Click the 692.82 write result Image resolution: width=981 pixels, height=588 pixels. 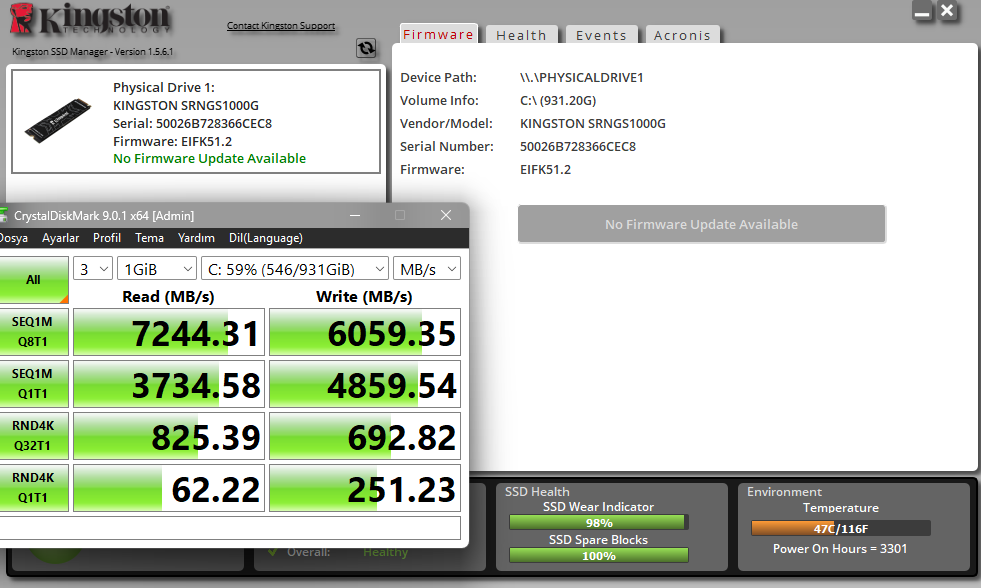tap(365, 436)
